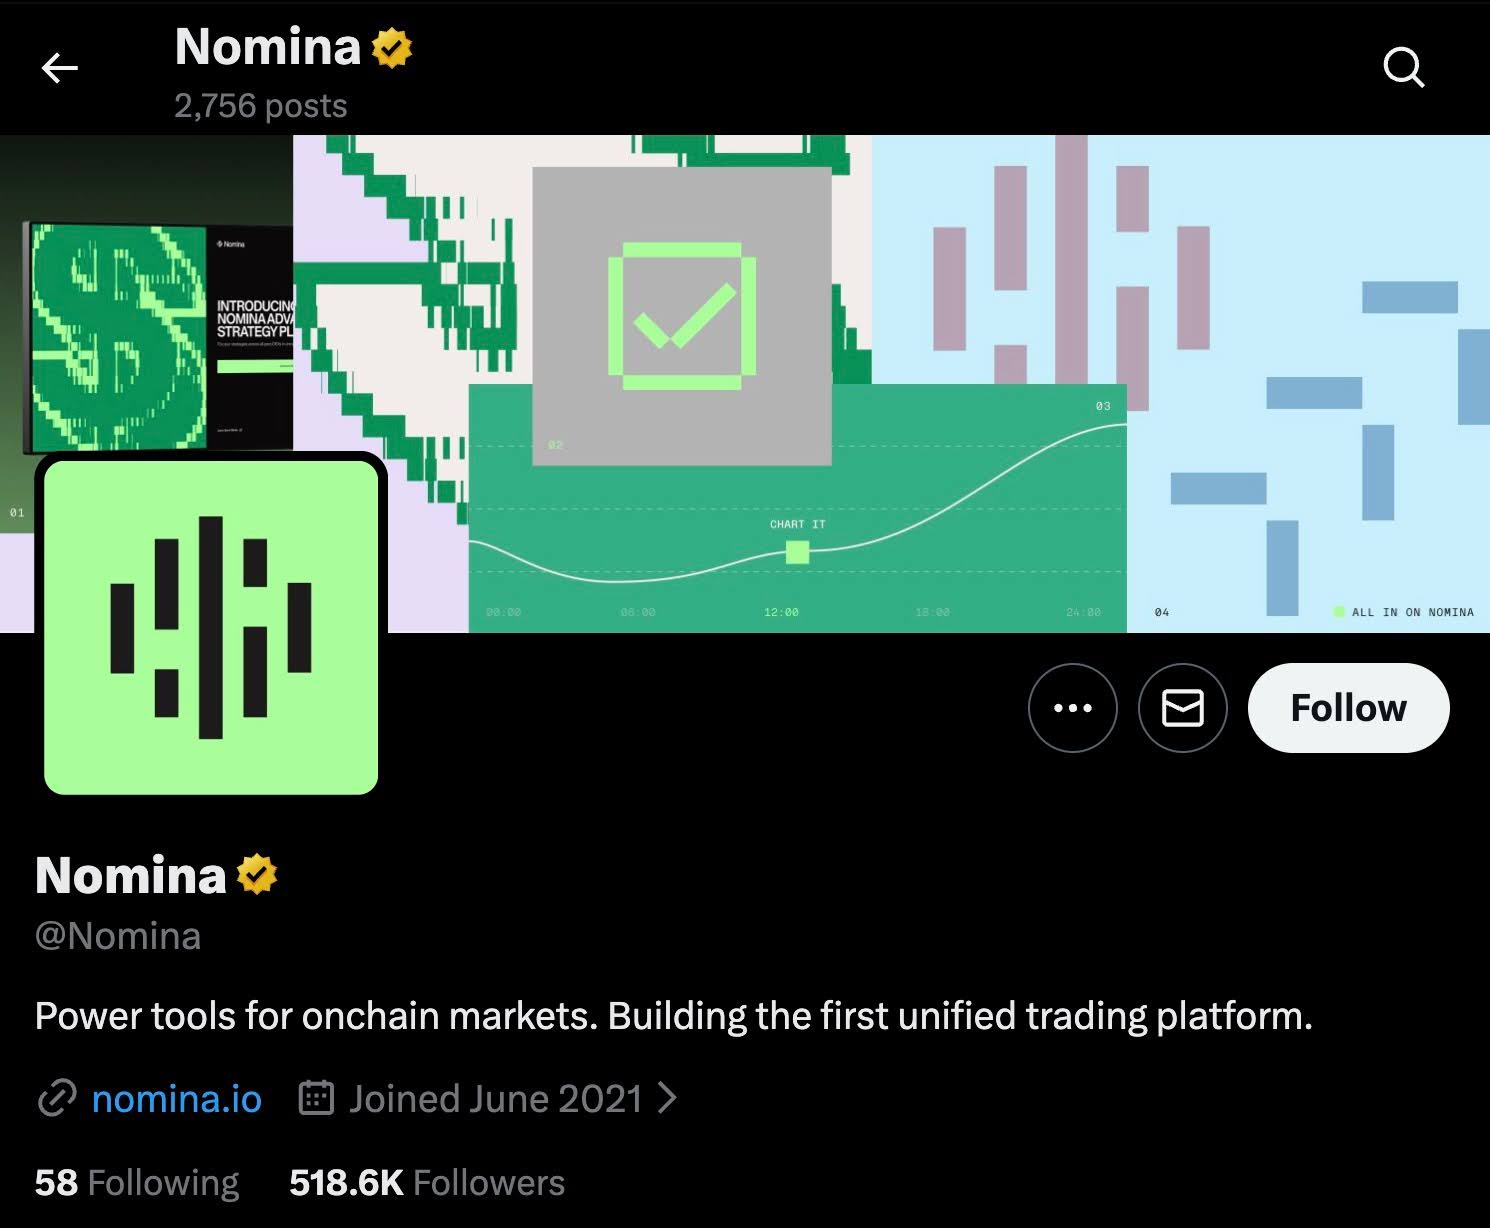Open the message envelope icon
1490x1228 pixels.
1182,707
